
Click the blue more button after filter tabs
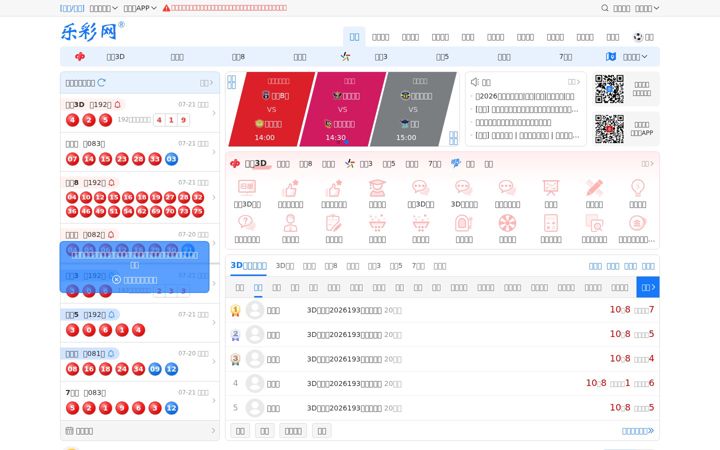click(648, 287)
